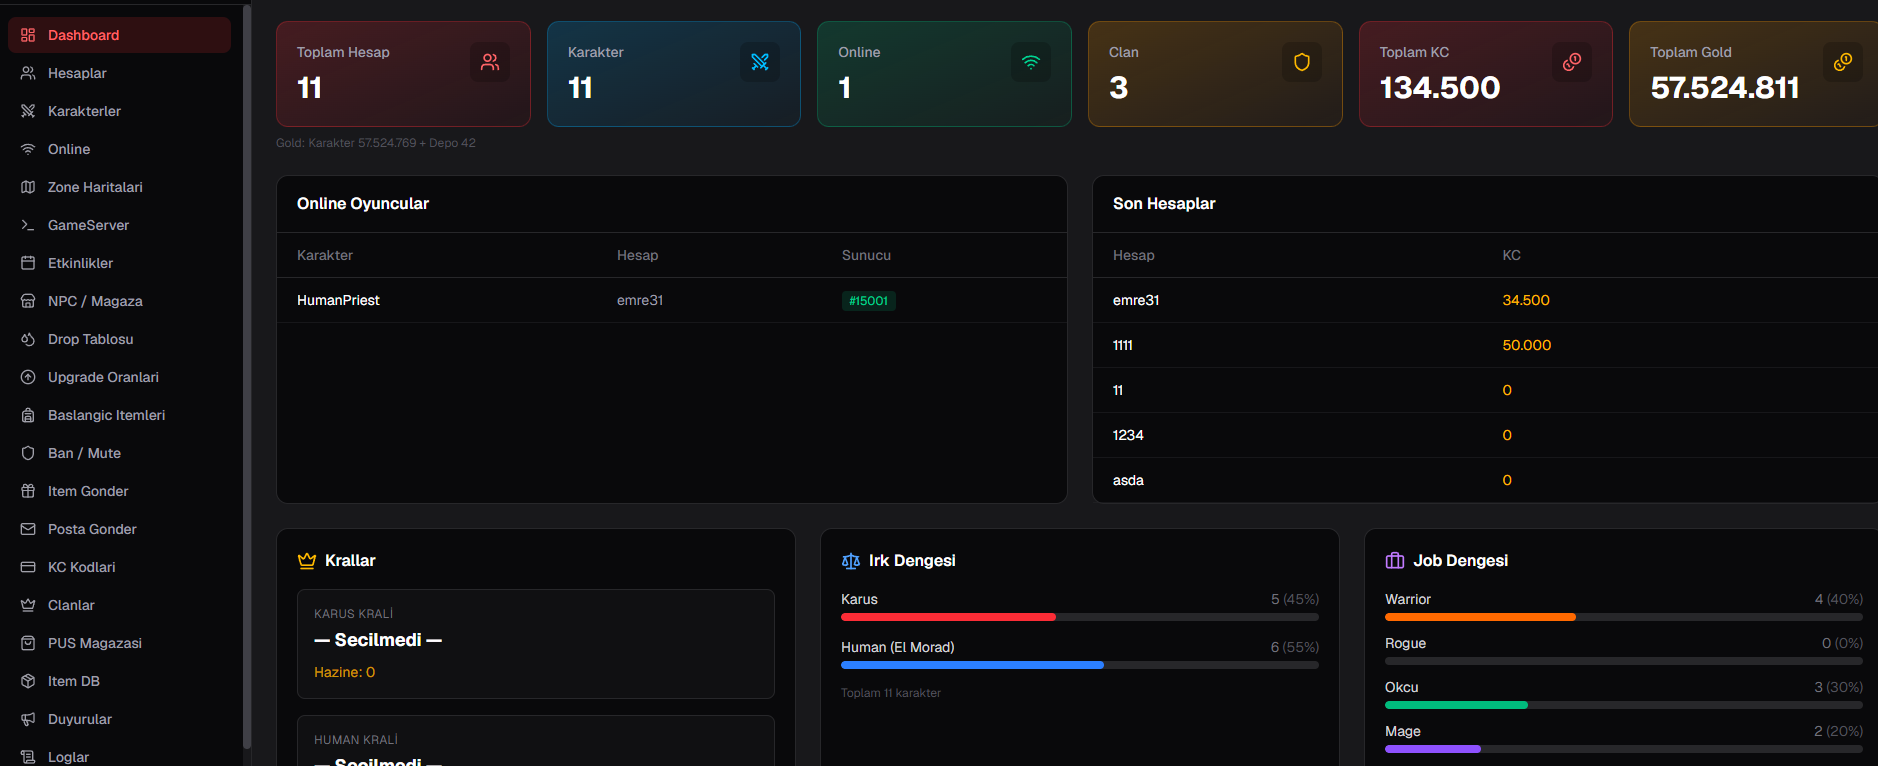Click the Warrior job balance bar
The image size is (1878, 766).
tap(1624, 617)
